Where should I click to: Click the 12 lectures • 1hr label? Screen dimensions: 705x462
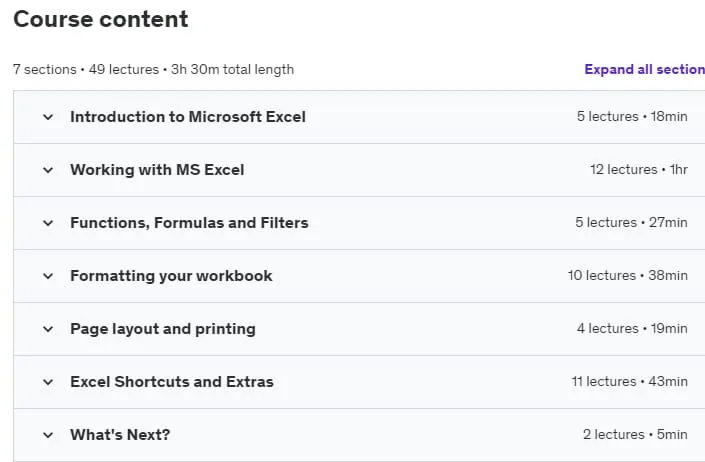(639, 169)
